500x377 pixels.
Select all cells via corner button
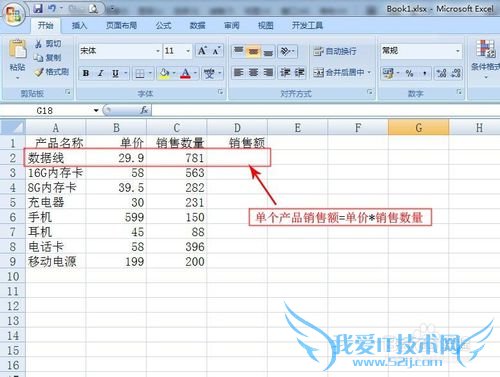click(x=13, y=128)
